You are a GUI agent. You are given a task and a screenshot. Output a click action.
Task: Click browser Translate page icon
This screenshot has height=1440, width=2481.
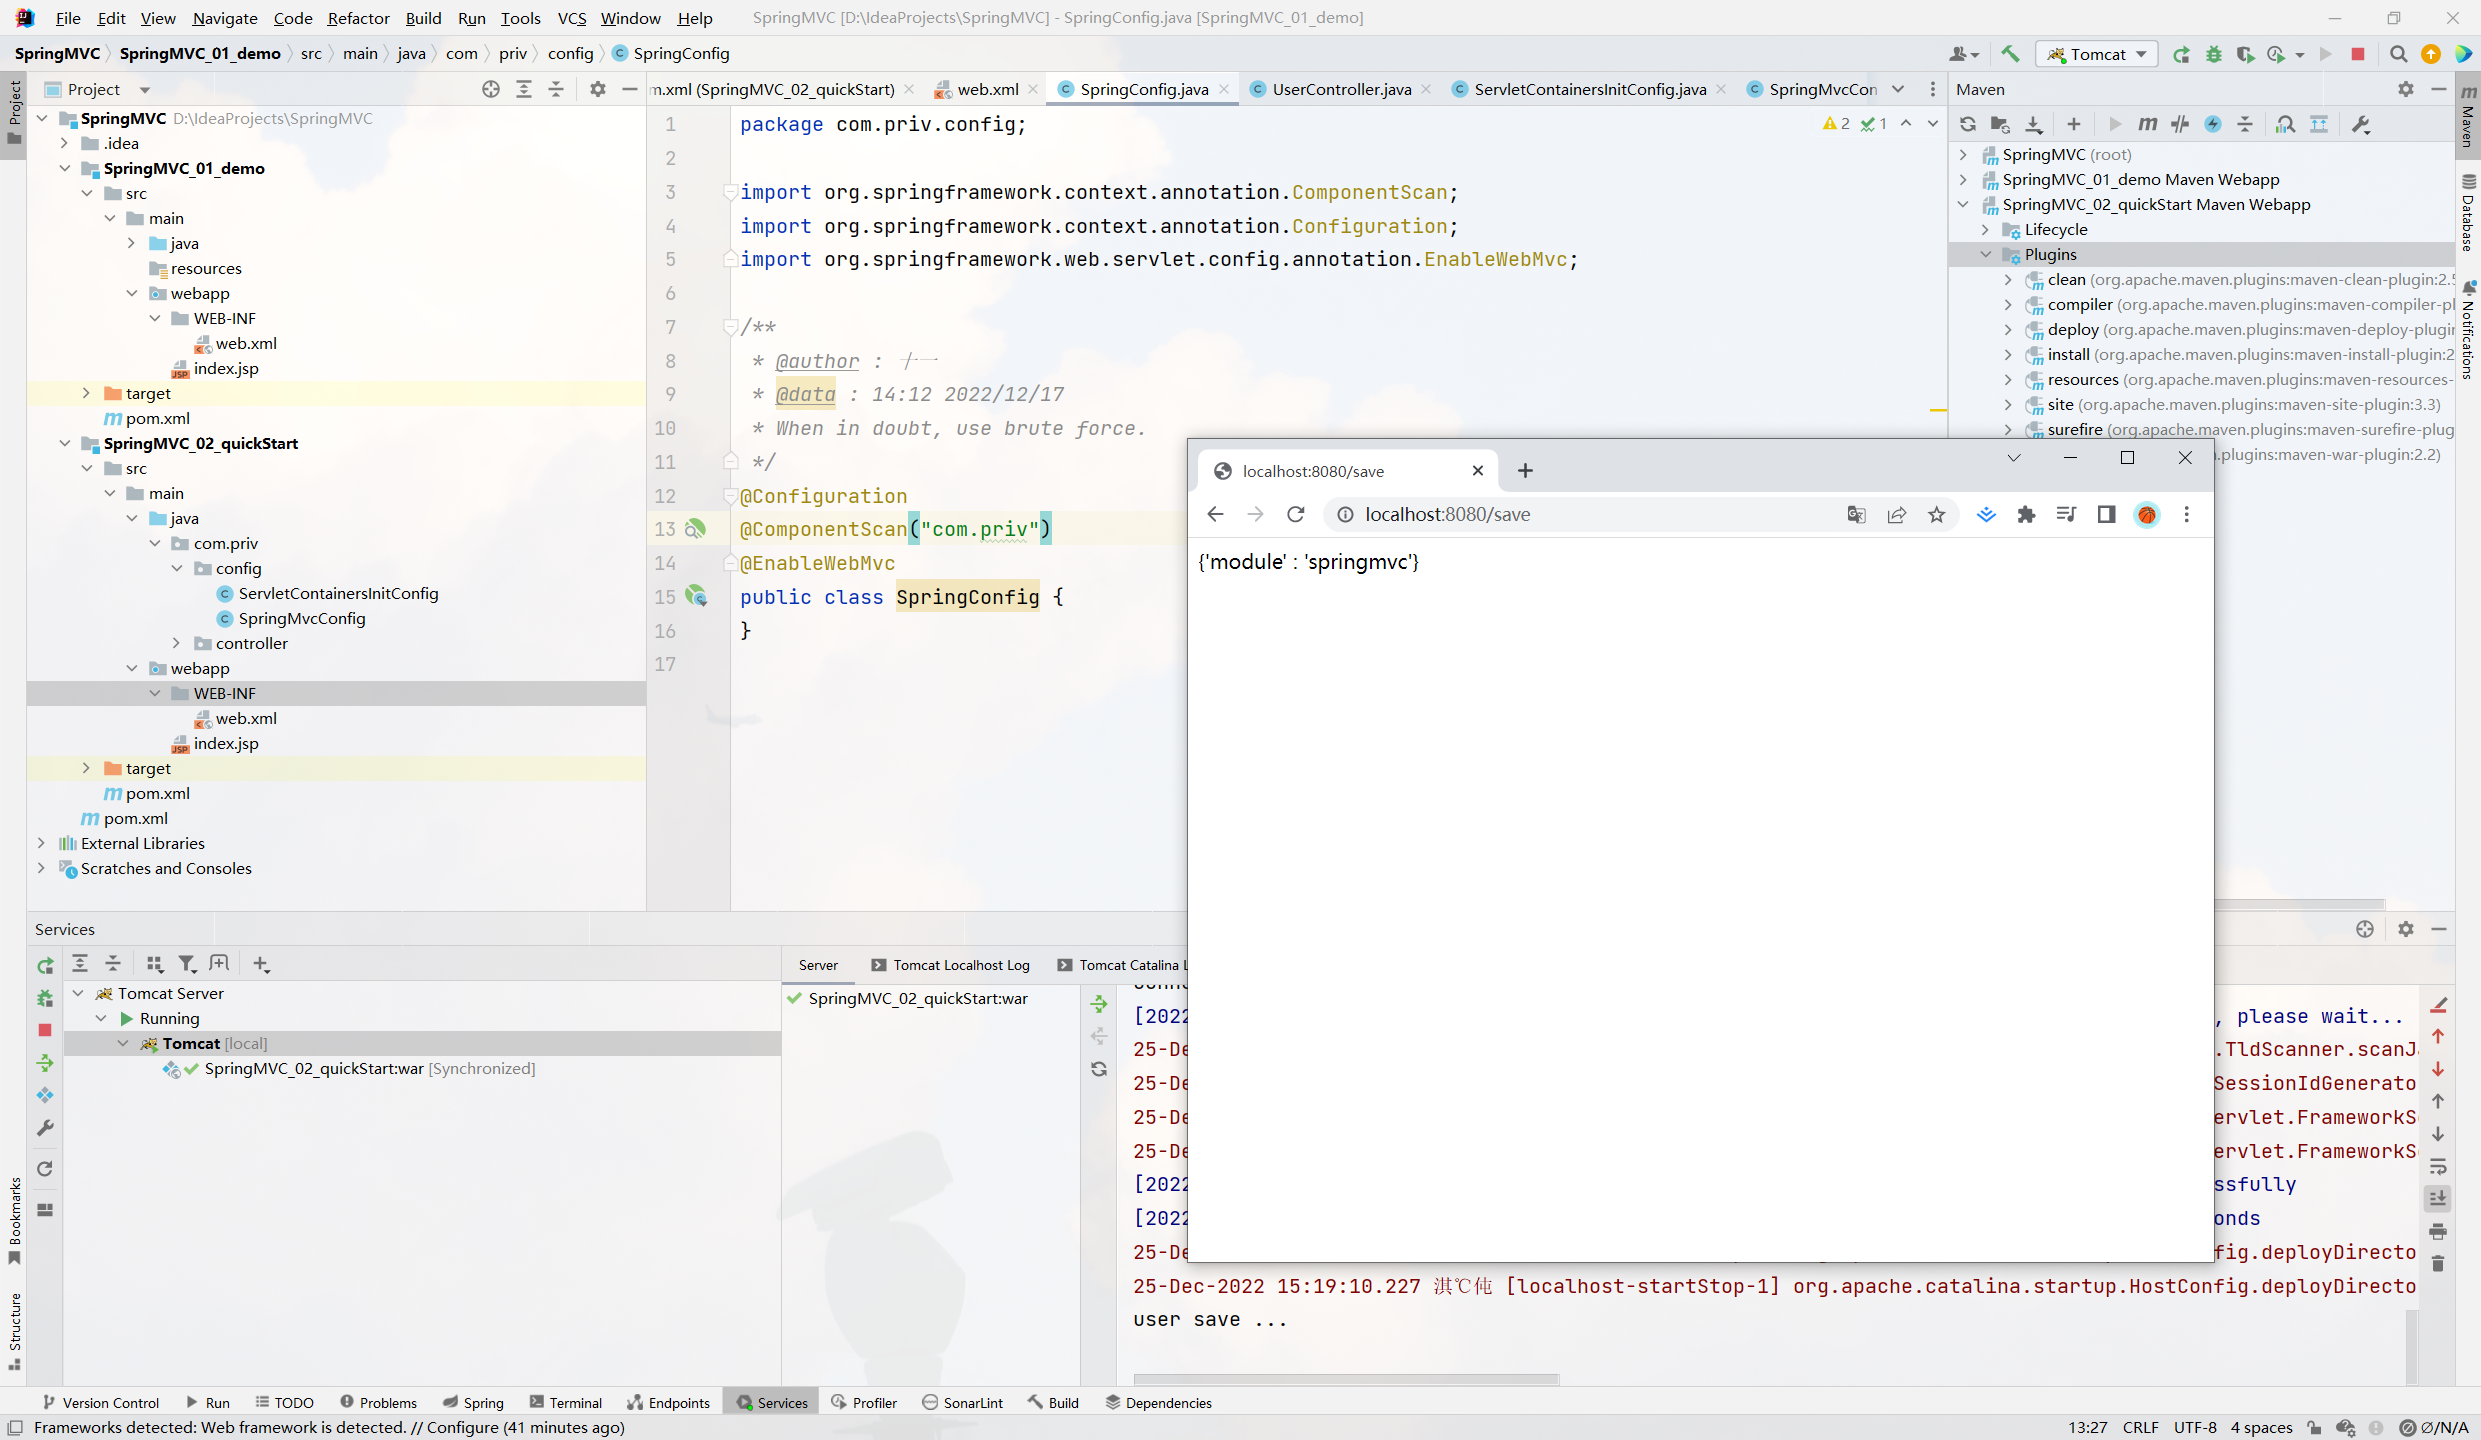[x=1857, y=514]
